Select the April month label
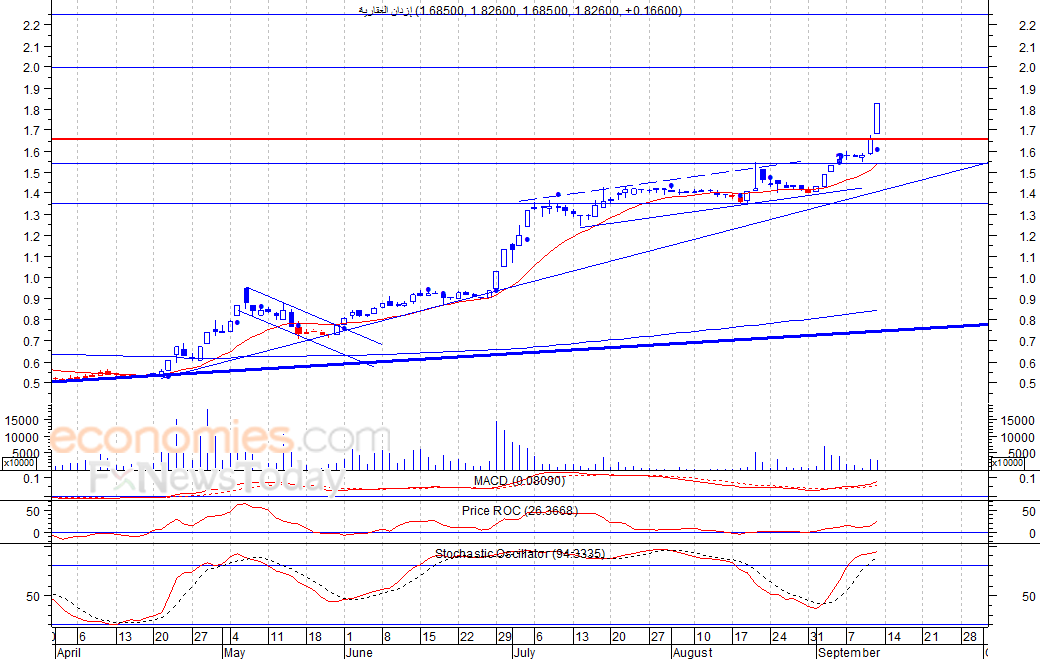This screenshot has height=659, width=1040. 68,652
